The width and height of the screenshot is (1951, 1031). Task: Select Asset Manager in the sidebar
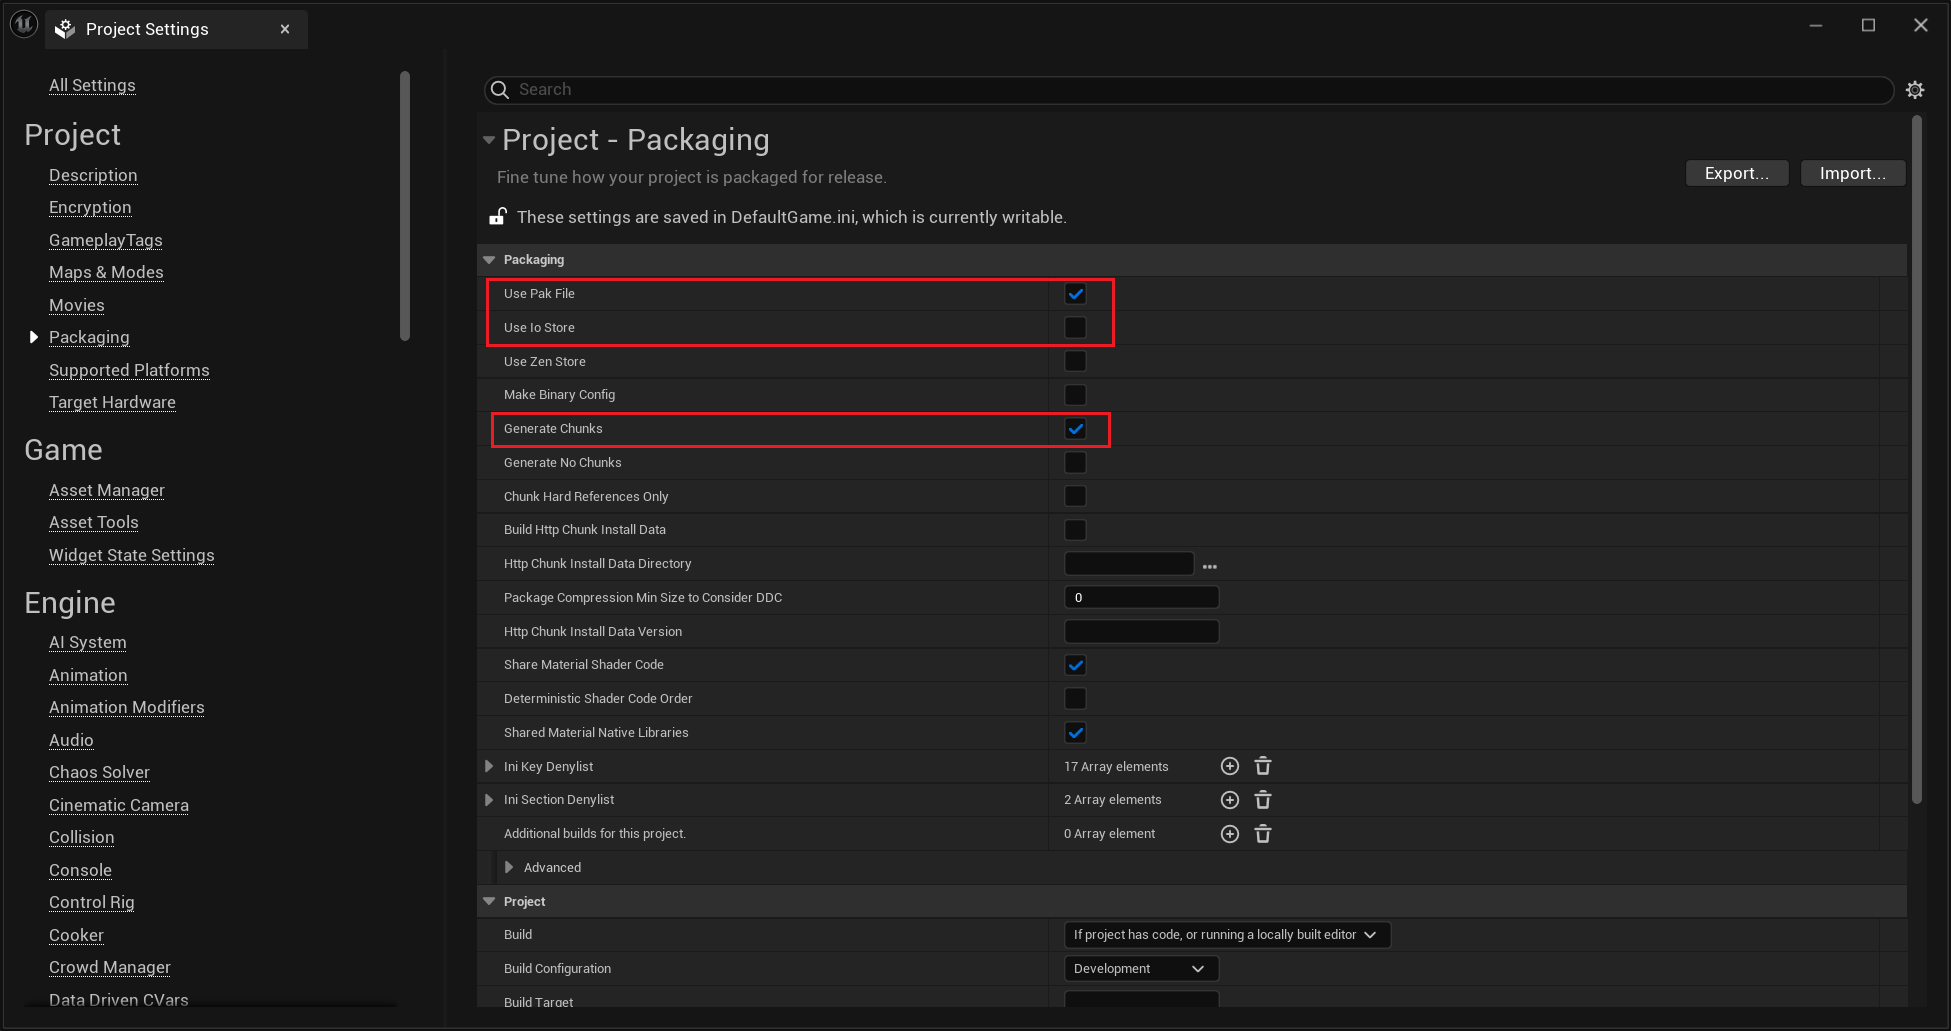(107, 490)
